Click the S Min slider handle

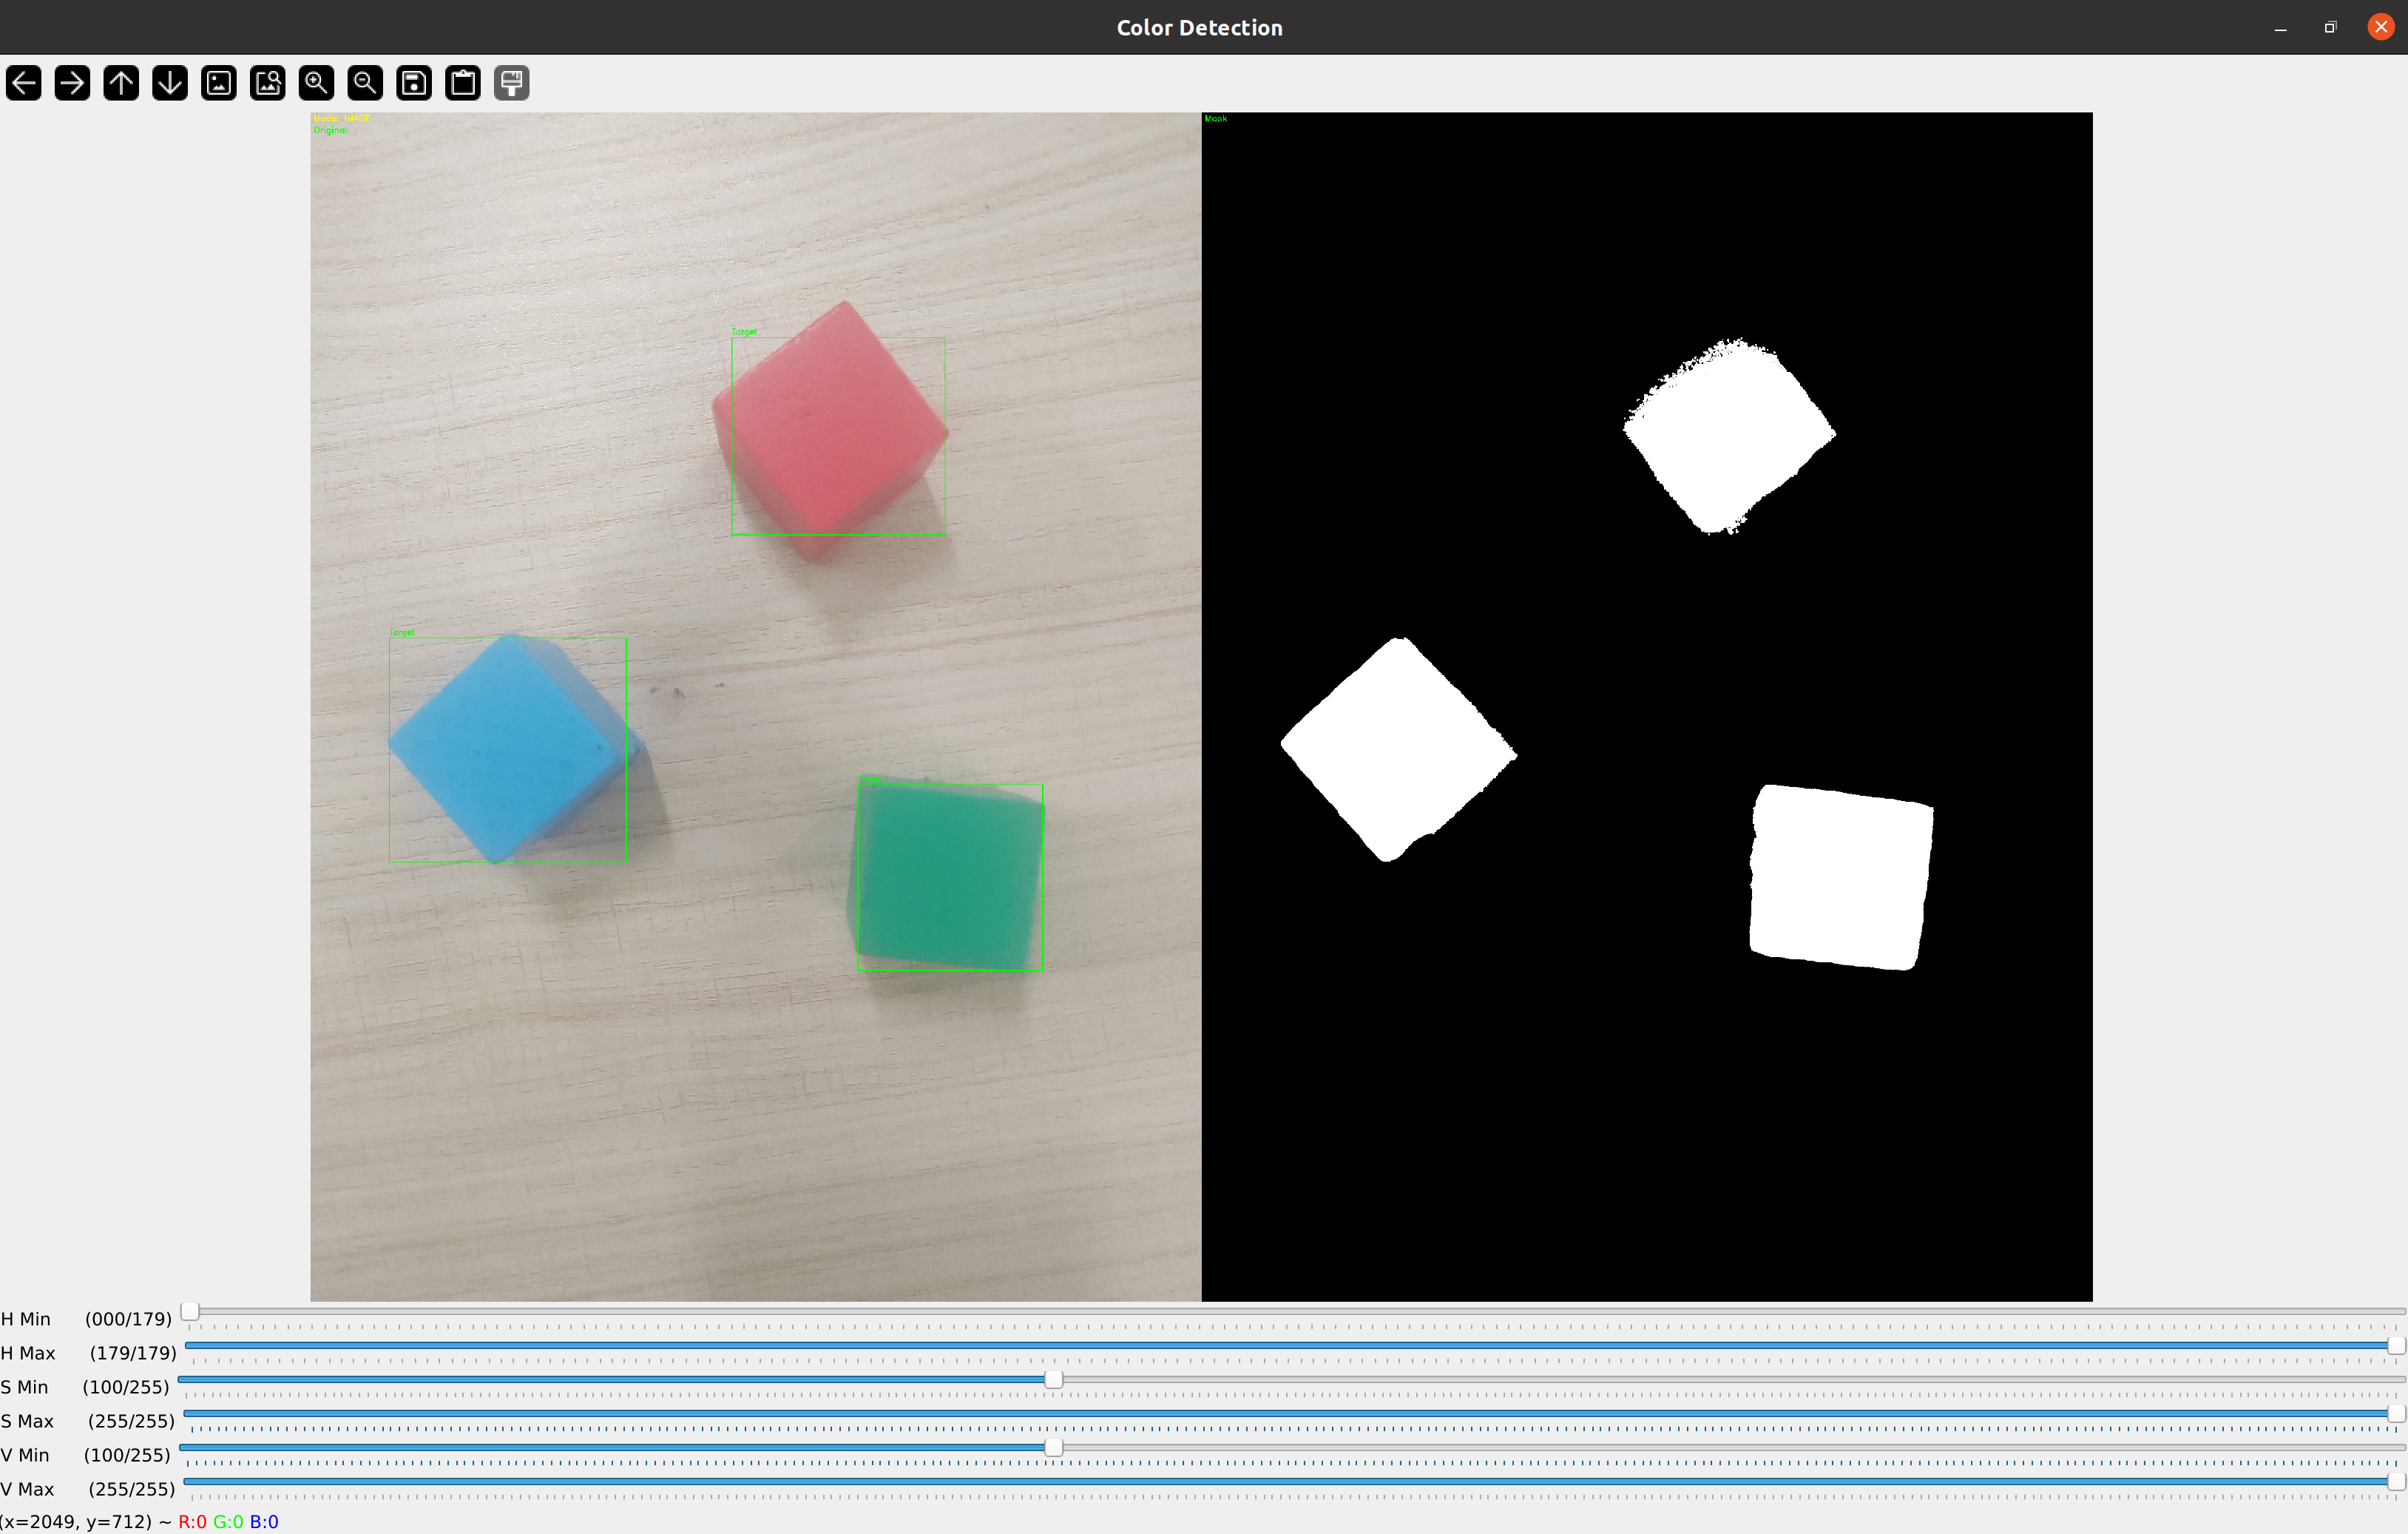coord(1053,1379)
